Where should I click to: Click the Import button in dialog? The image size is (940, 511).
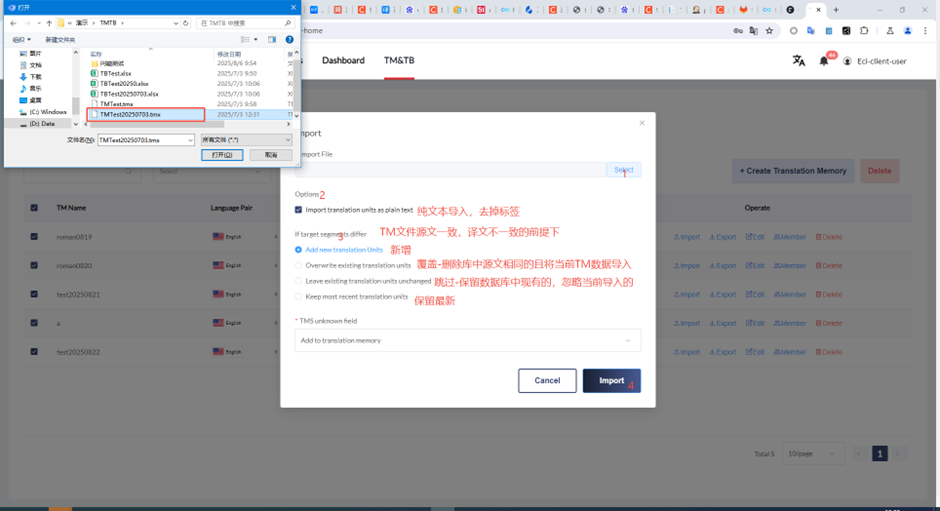coord(611,381)
